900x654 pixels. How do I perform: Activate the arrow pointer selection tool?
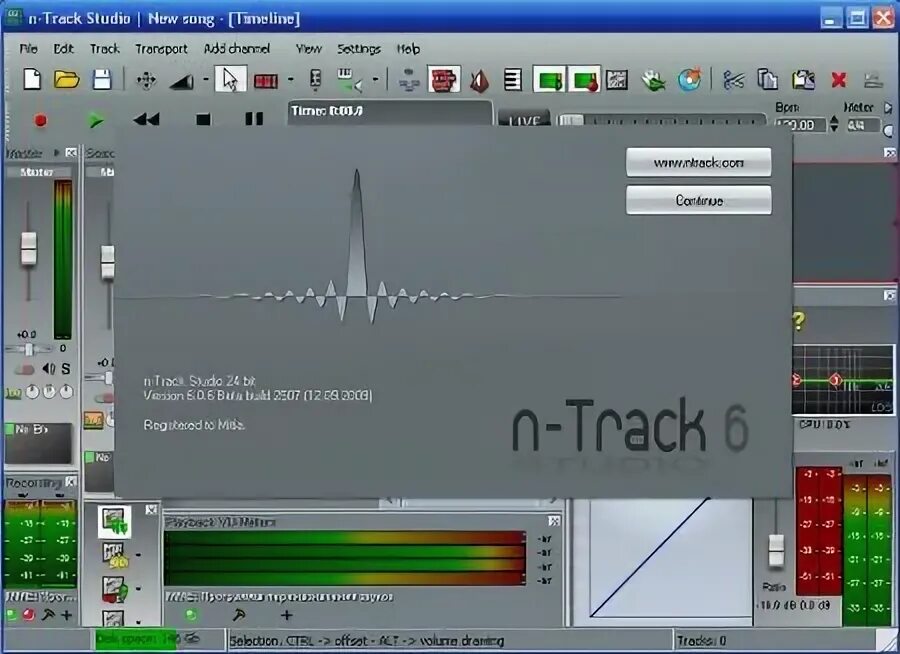click(x=231, y=80)
